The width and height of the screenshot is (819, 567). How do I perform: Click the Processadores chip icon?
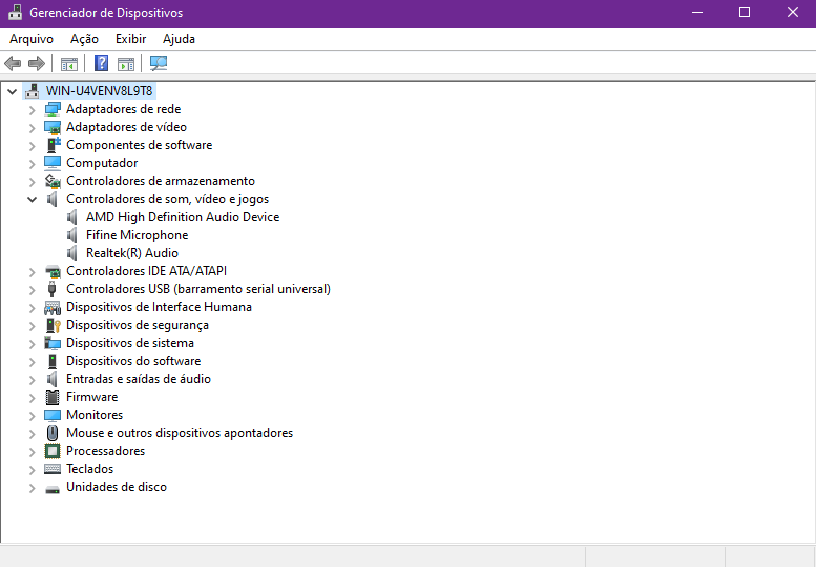tap(52, 451)
